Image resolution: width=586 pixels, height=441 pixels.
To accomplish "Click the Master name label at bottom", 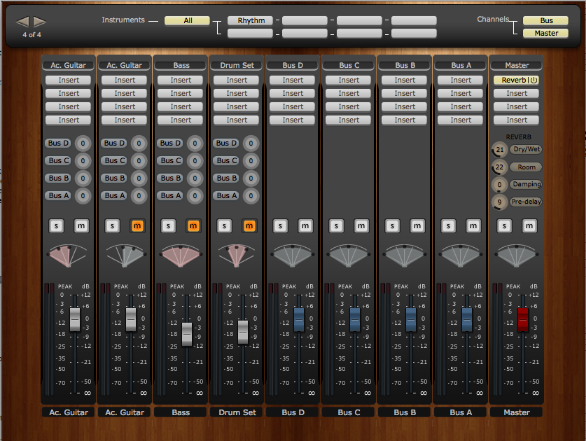I will (516, 412).
